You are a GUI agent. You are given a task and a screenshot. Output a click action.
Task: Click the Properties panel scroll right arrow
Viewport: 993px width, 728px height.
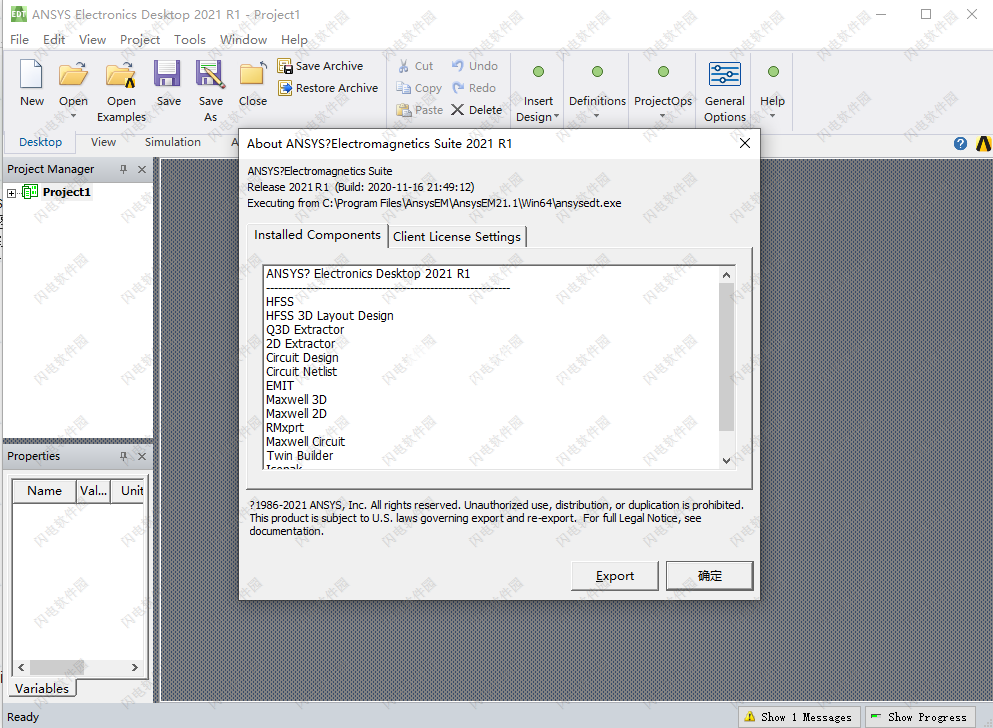tap(134, 667)
